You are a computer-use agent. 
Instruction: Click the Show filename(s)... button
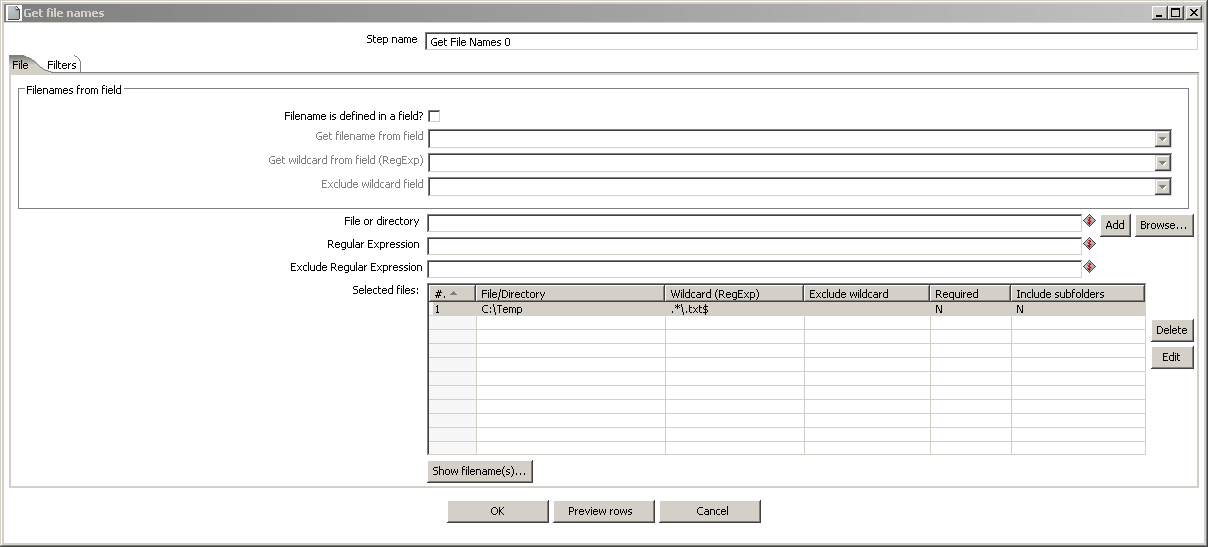coord(480,471)
